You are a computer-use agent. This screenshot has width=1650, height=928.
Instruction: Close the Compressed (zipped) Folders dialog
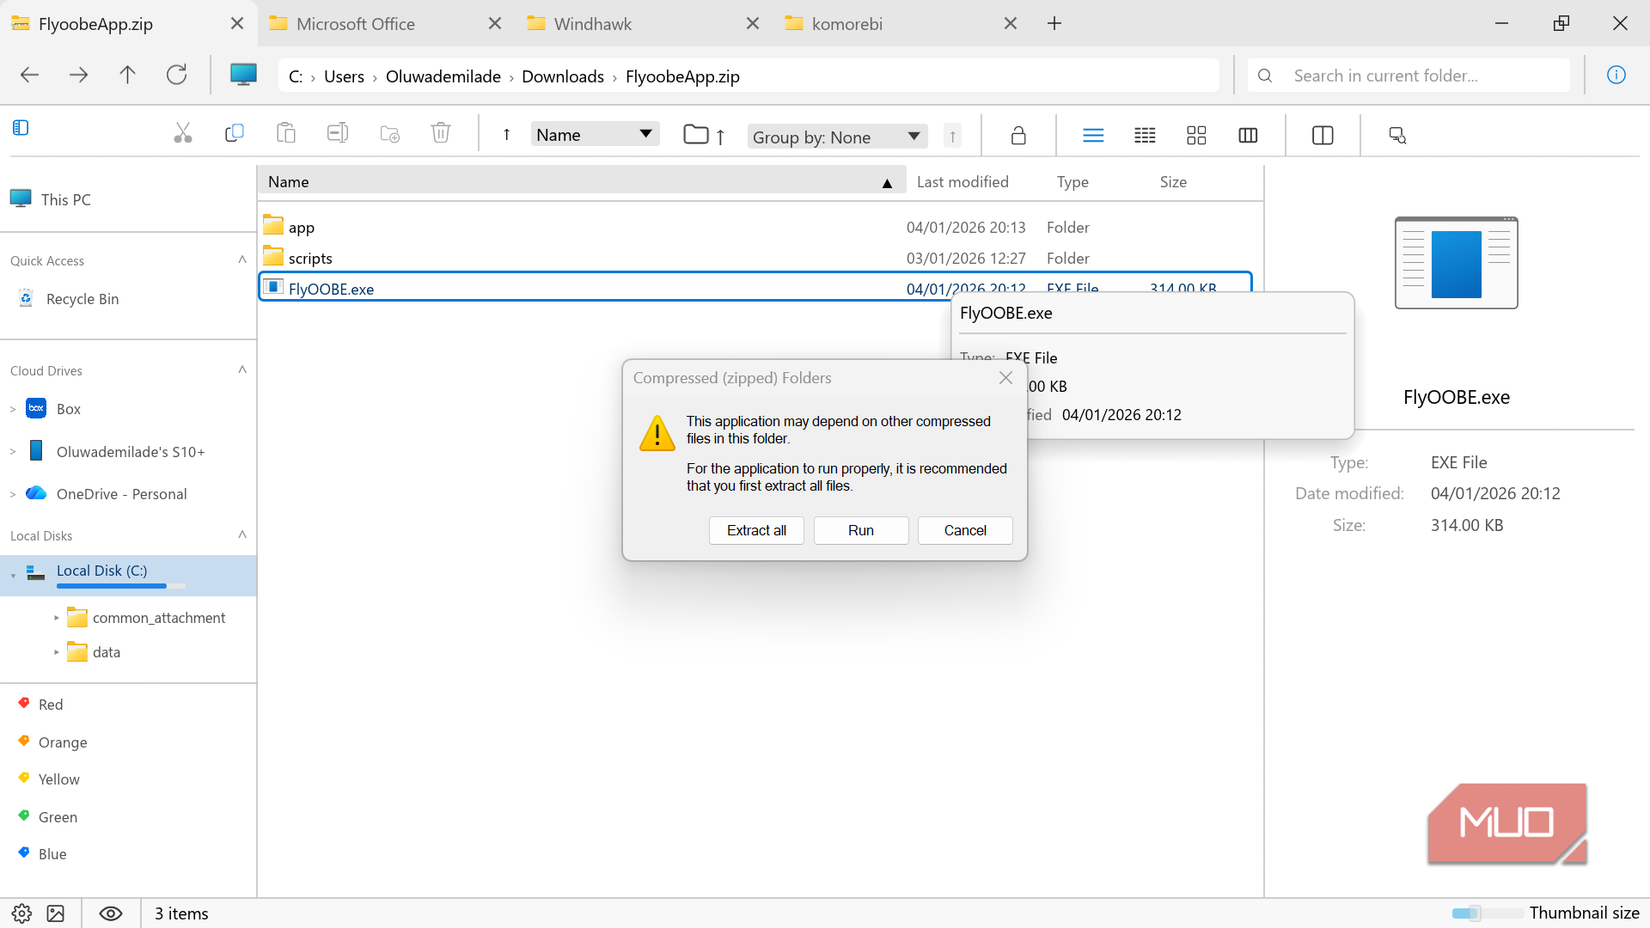pyautogui.click(x=1006, y=377)
